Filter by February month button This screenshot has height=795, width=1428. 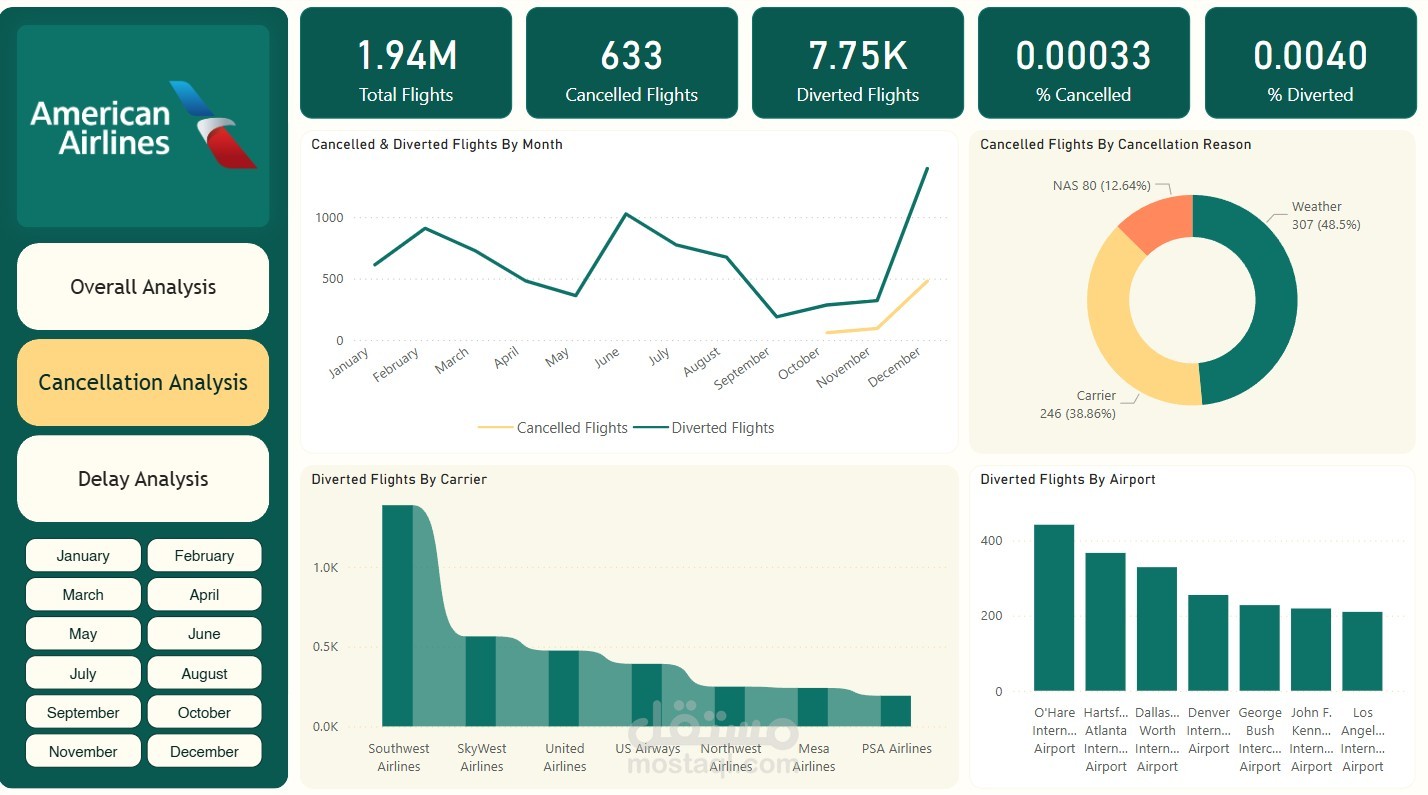click(204, 556)
